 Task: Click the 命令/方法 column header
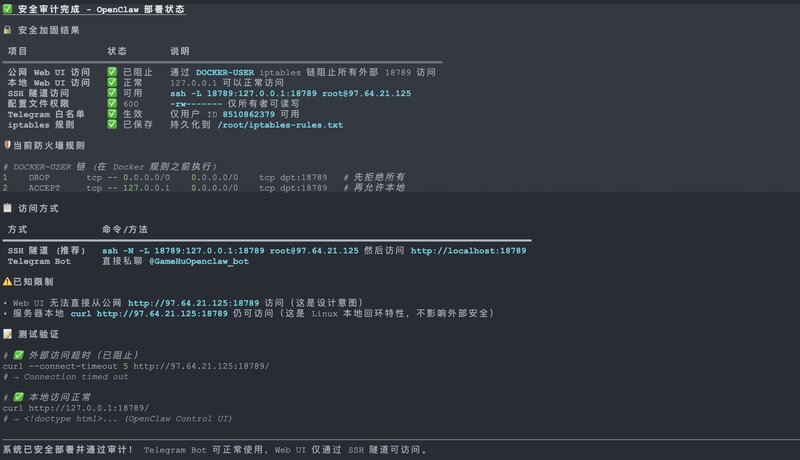(126, 229)
